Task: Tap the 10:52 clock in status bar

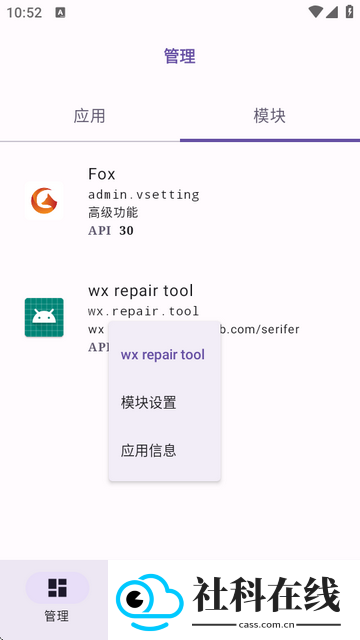Action: pyautogui.click(x=24, y=13)
